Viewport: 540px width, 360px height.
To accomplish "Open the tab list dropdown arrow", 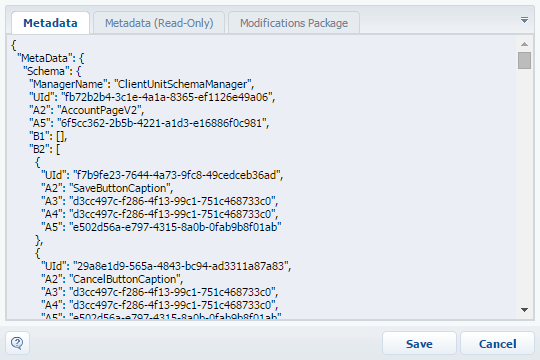I will [524, 20].
